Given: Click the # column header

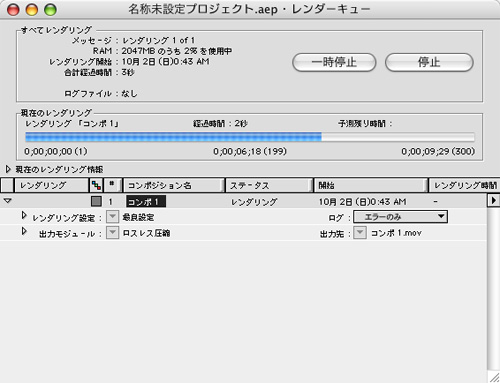Looking at the screenshot, I should (112, 185).
